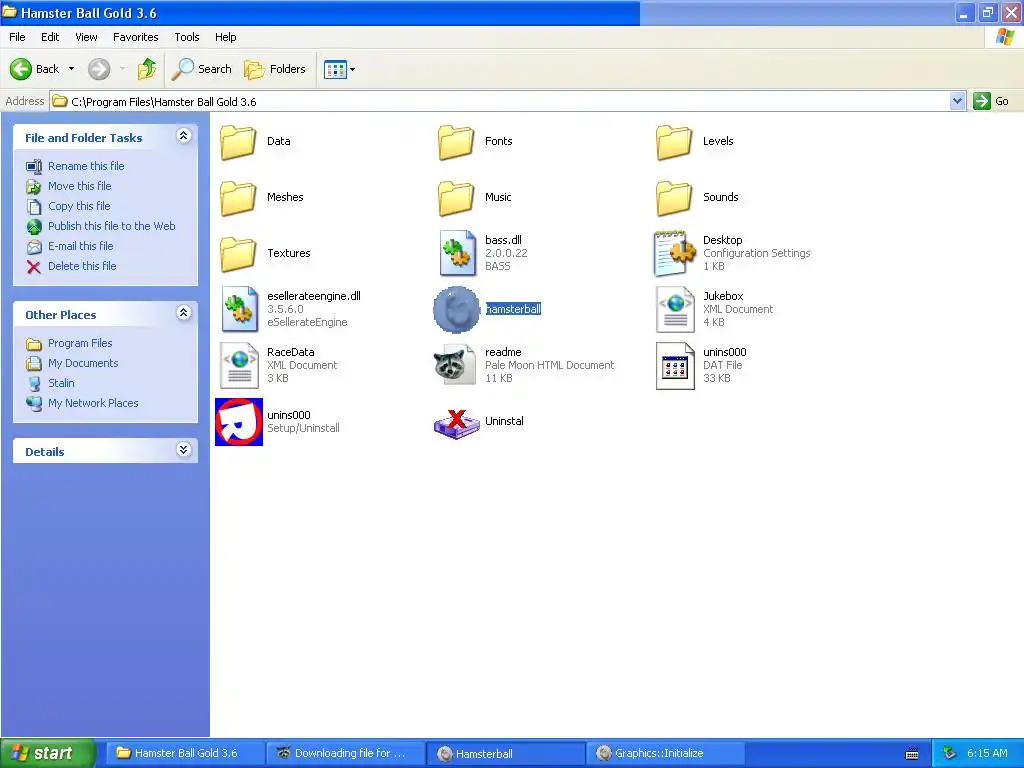The image size is (1024, 768).
Task: Select the Jukebox XML document icon
Action: click(x=675, y=310)
